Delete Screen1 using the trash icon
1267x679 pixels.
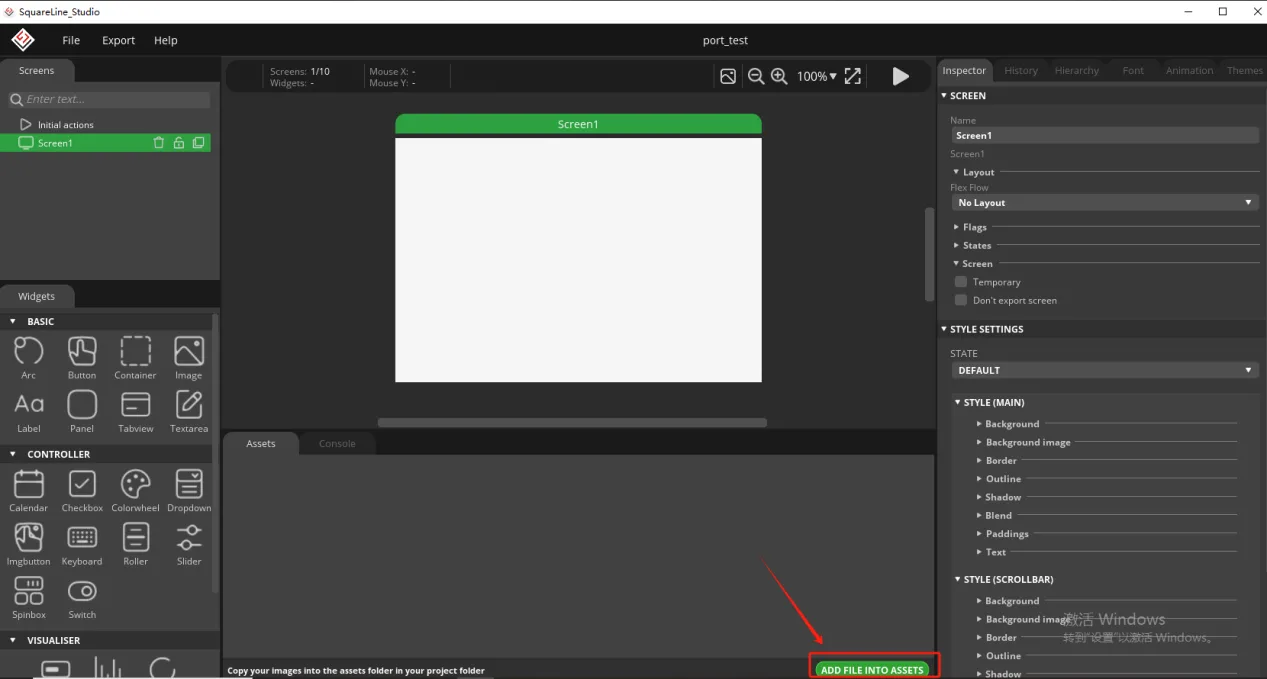[x=158, y=143]
